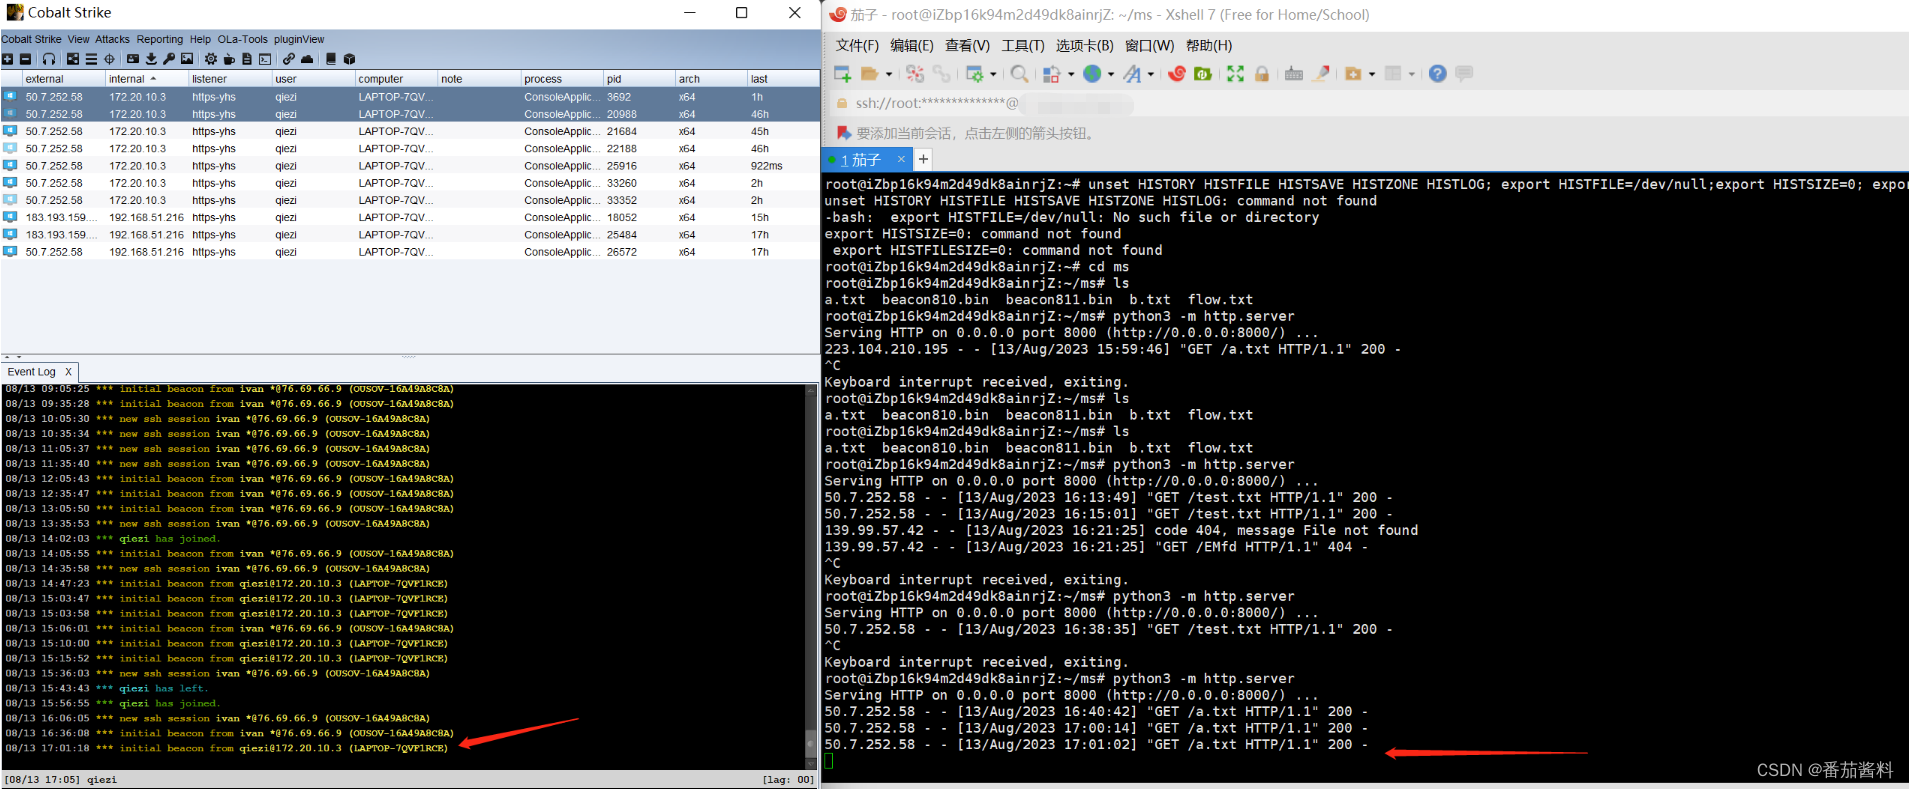
Task: Click Xshell blue help question icon
Action: pos(1437,74)
